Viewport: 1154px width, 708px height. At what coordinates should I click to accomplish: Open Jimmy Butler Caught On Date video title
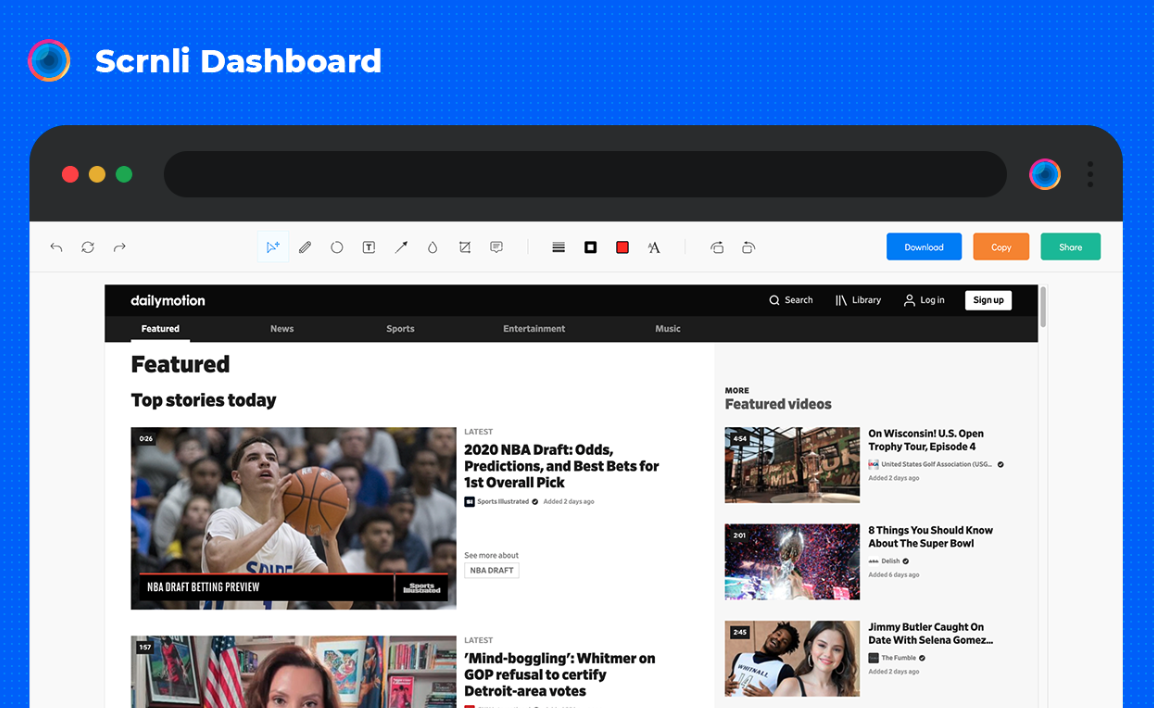pos(930,634)
